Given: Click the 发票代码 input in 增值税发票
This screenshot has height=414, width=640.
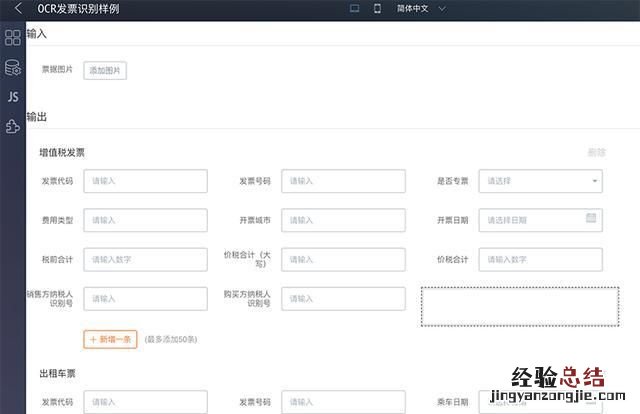Looking at the screenshot, I should click(x=145, y=181).
